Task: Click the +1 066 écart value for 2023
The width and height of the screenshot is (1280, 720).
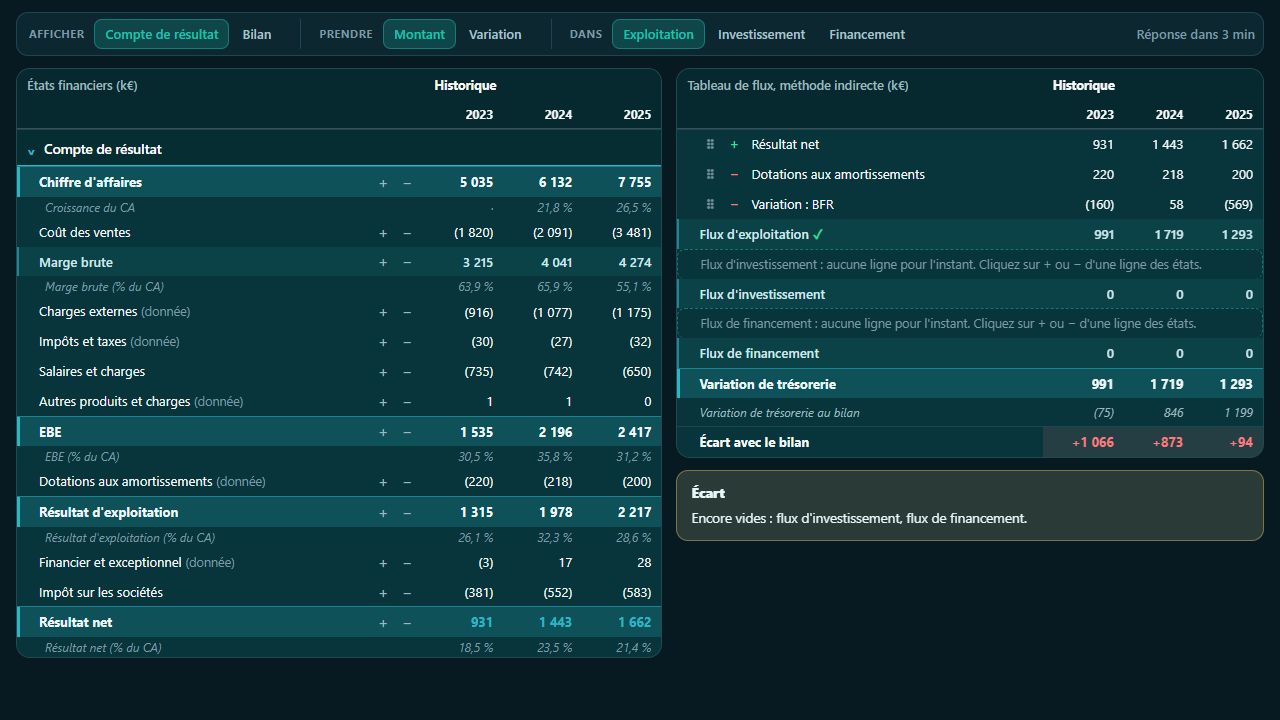Action: [1093, 442]
